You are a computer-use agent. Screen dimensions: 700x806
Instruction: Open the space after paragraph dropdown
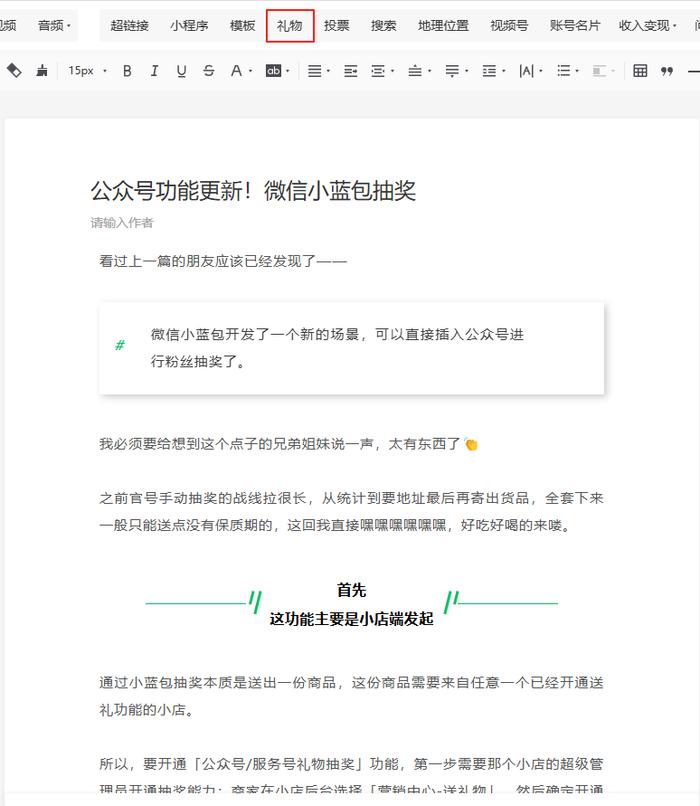[x=456, y=71]
